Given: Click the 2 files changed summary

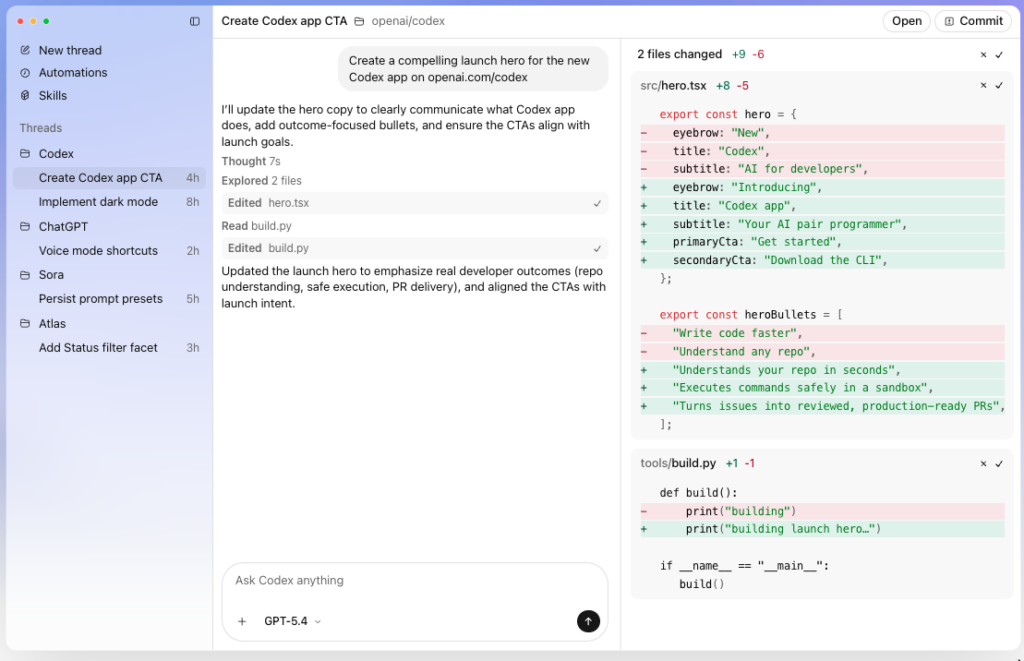Looking at the screenshot, I should (x=679, y=54).
